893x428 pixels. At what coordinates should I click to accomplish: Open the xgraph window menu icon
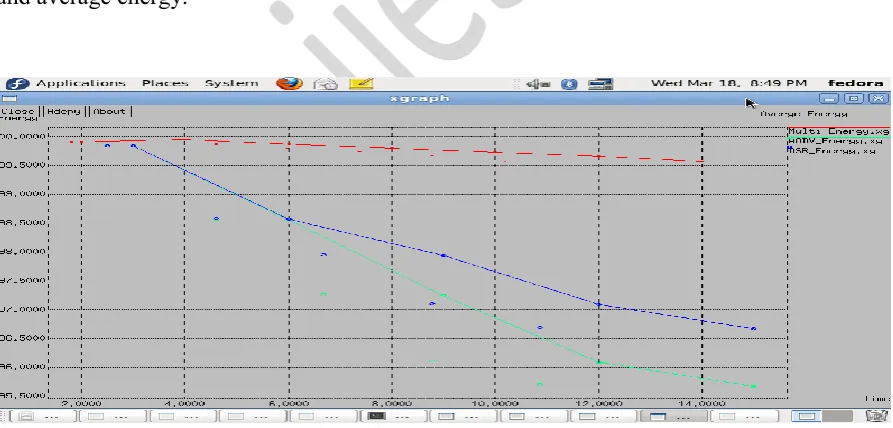[10, 98]
